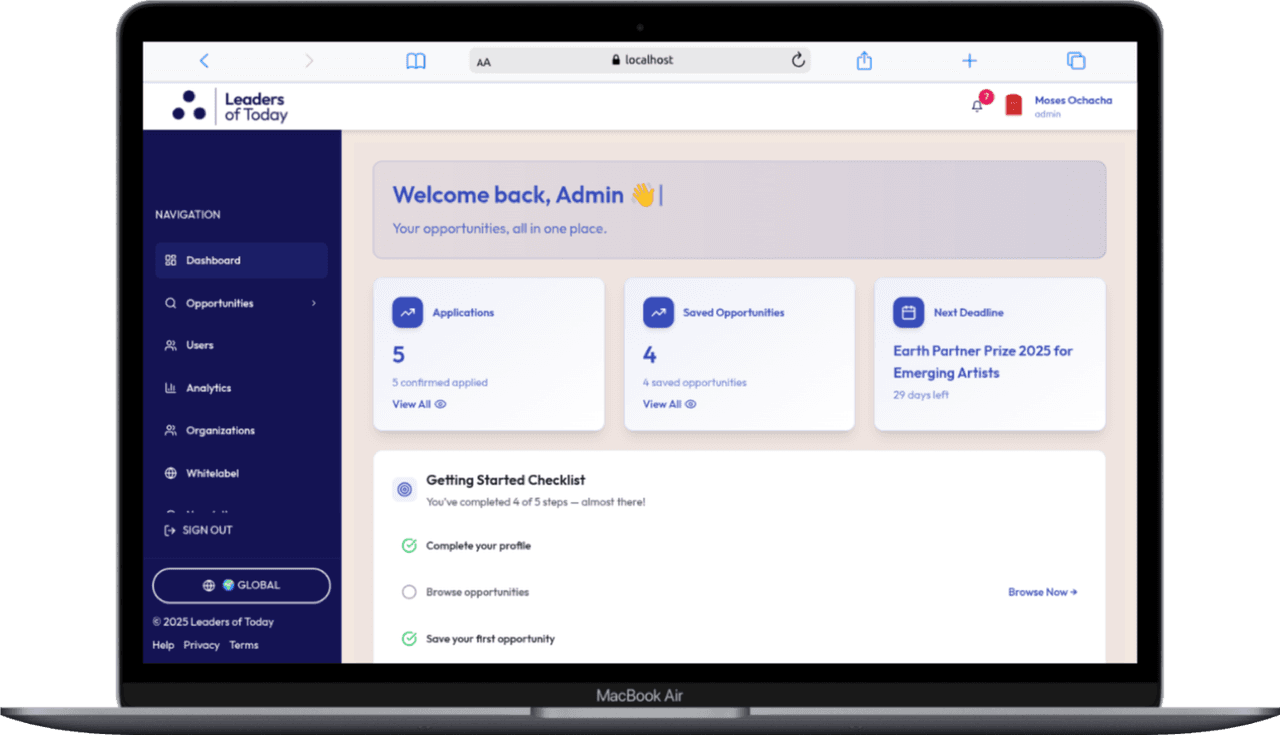Open a new tab with plus icon
This screenshot has width=1280, height=735.
[969, 61]
